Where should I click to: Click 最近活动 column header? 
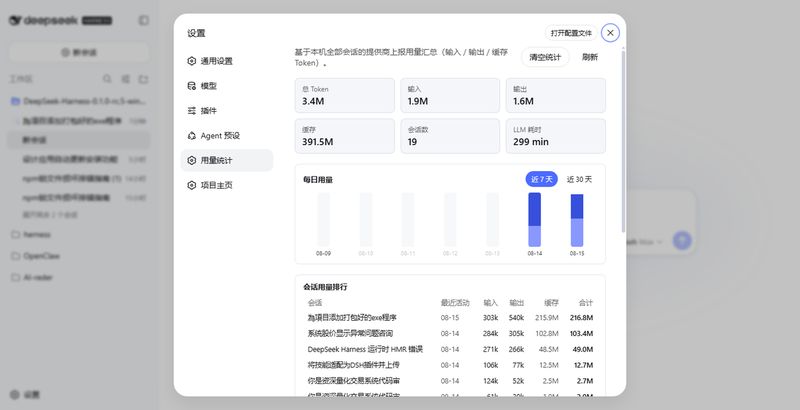[x=455, y=303]
